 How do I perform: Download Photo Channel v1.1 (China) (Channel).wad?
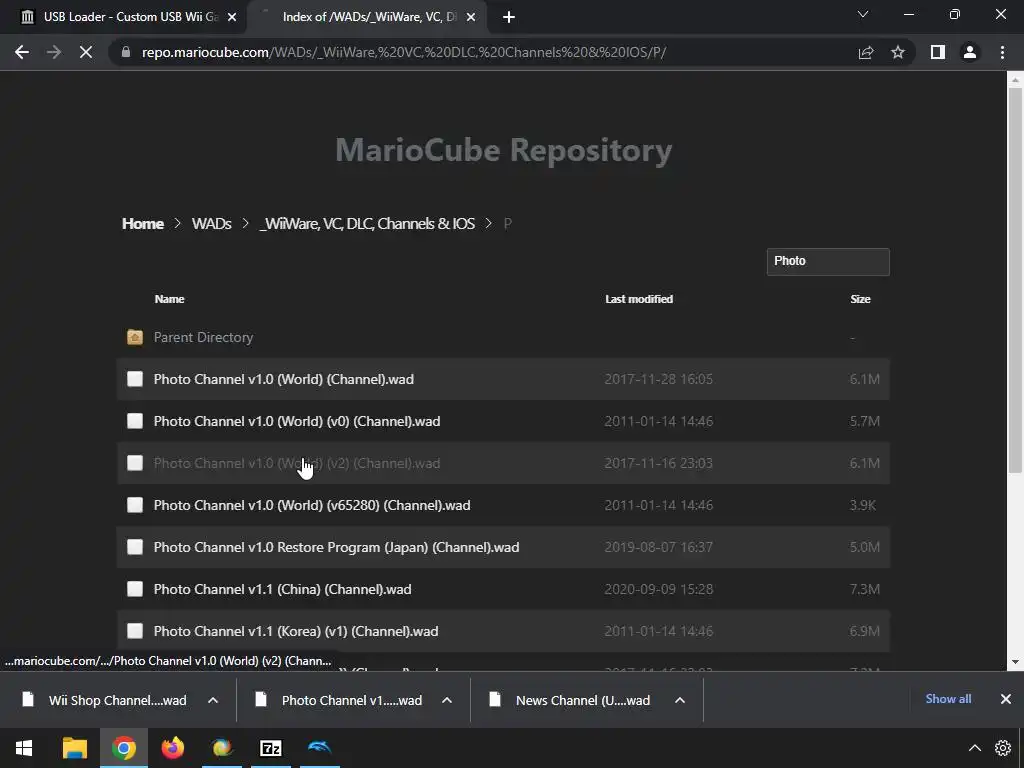point(282,589)
